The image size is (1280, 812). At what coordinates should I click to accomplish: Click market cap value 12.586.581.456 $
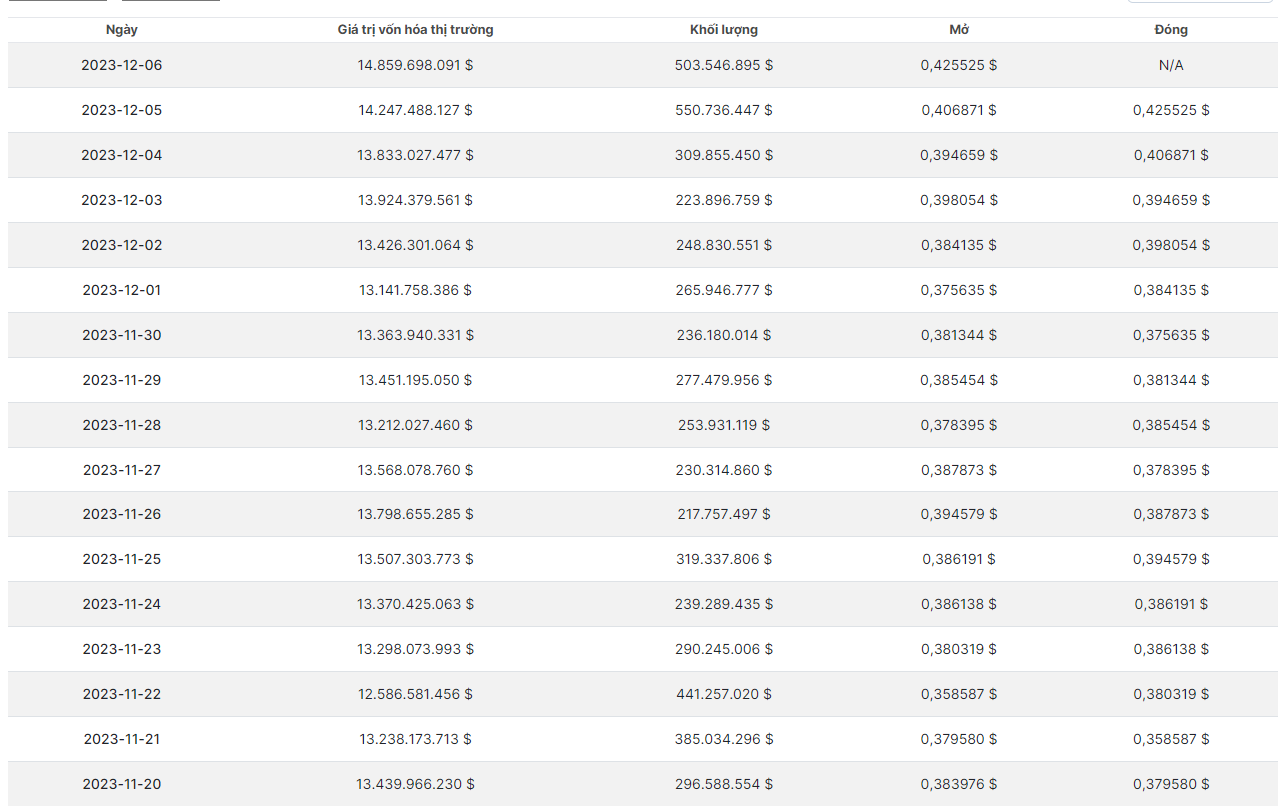coord(415,694)
